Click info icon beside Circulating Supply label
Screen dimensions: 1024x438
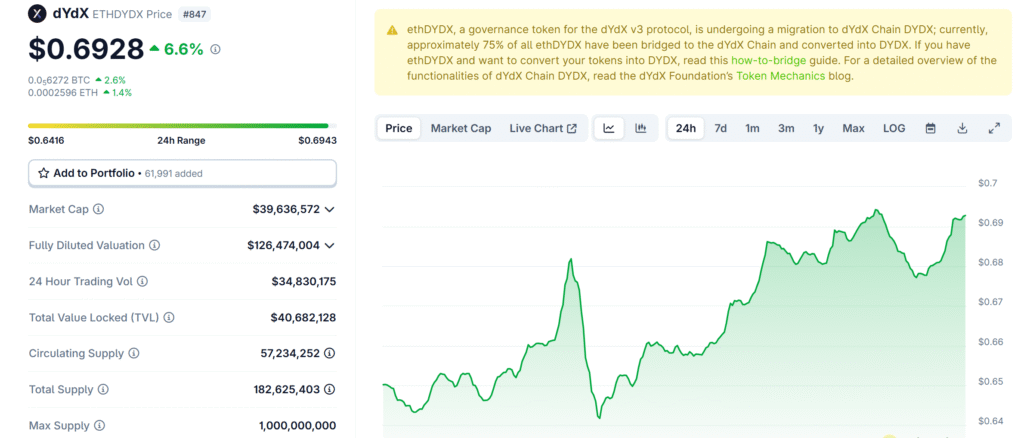(x=134, y=353)
